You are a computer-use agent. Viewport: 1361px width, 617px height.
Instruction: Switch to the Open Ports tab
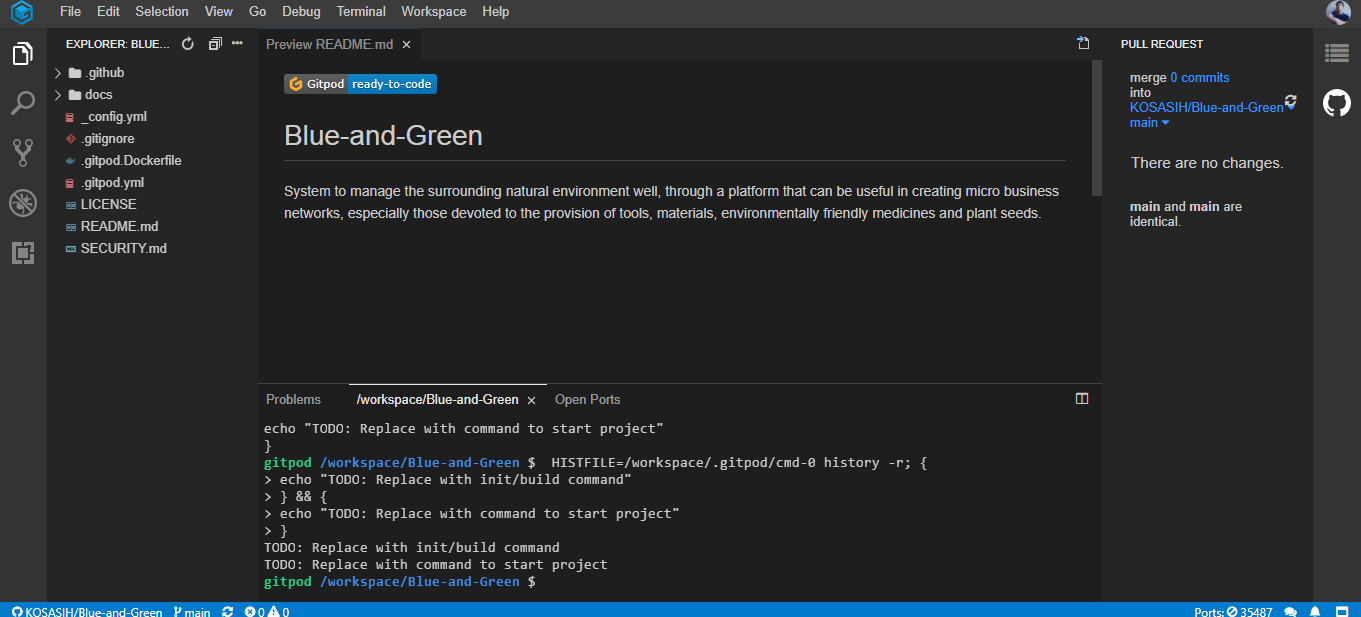point(587,399)
